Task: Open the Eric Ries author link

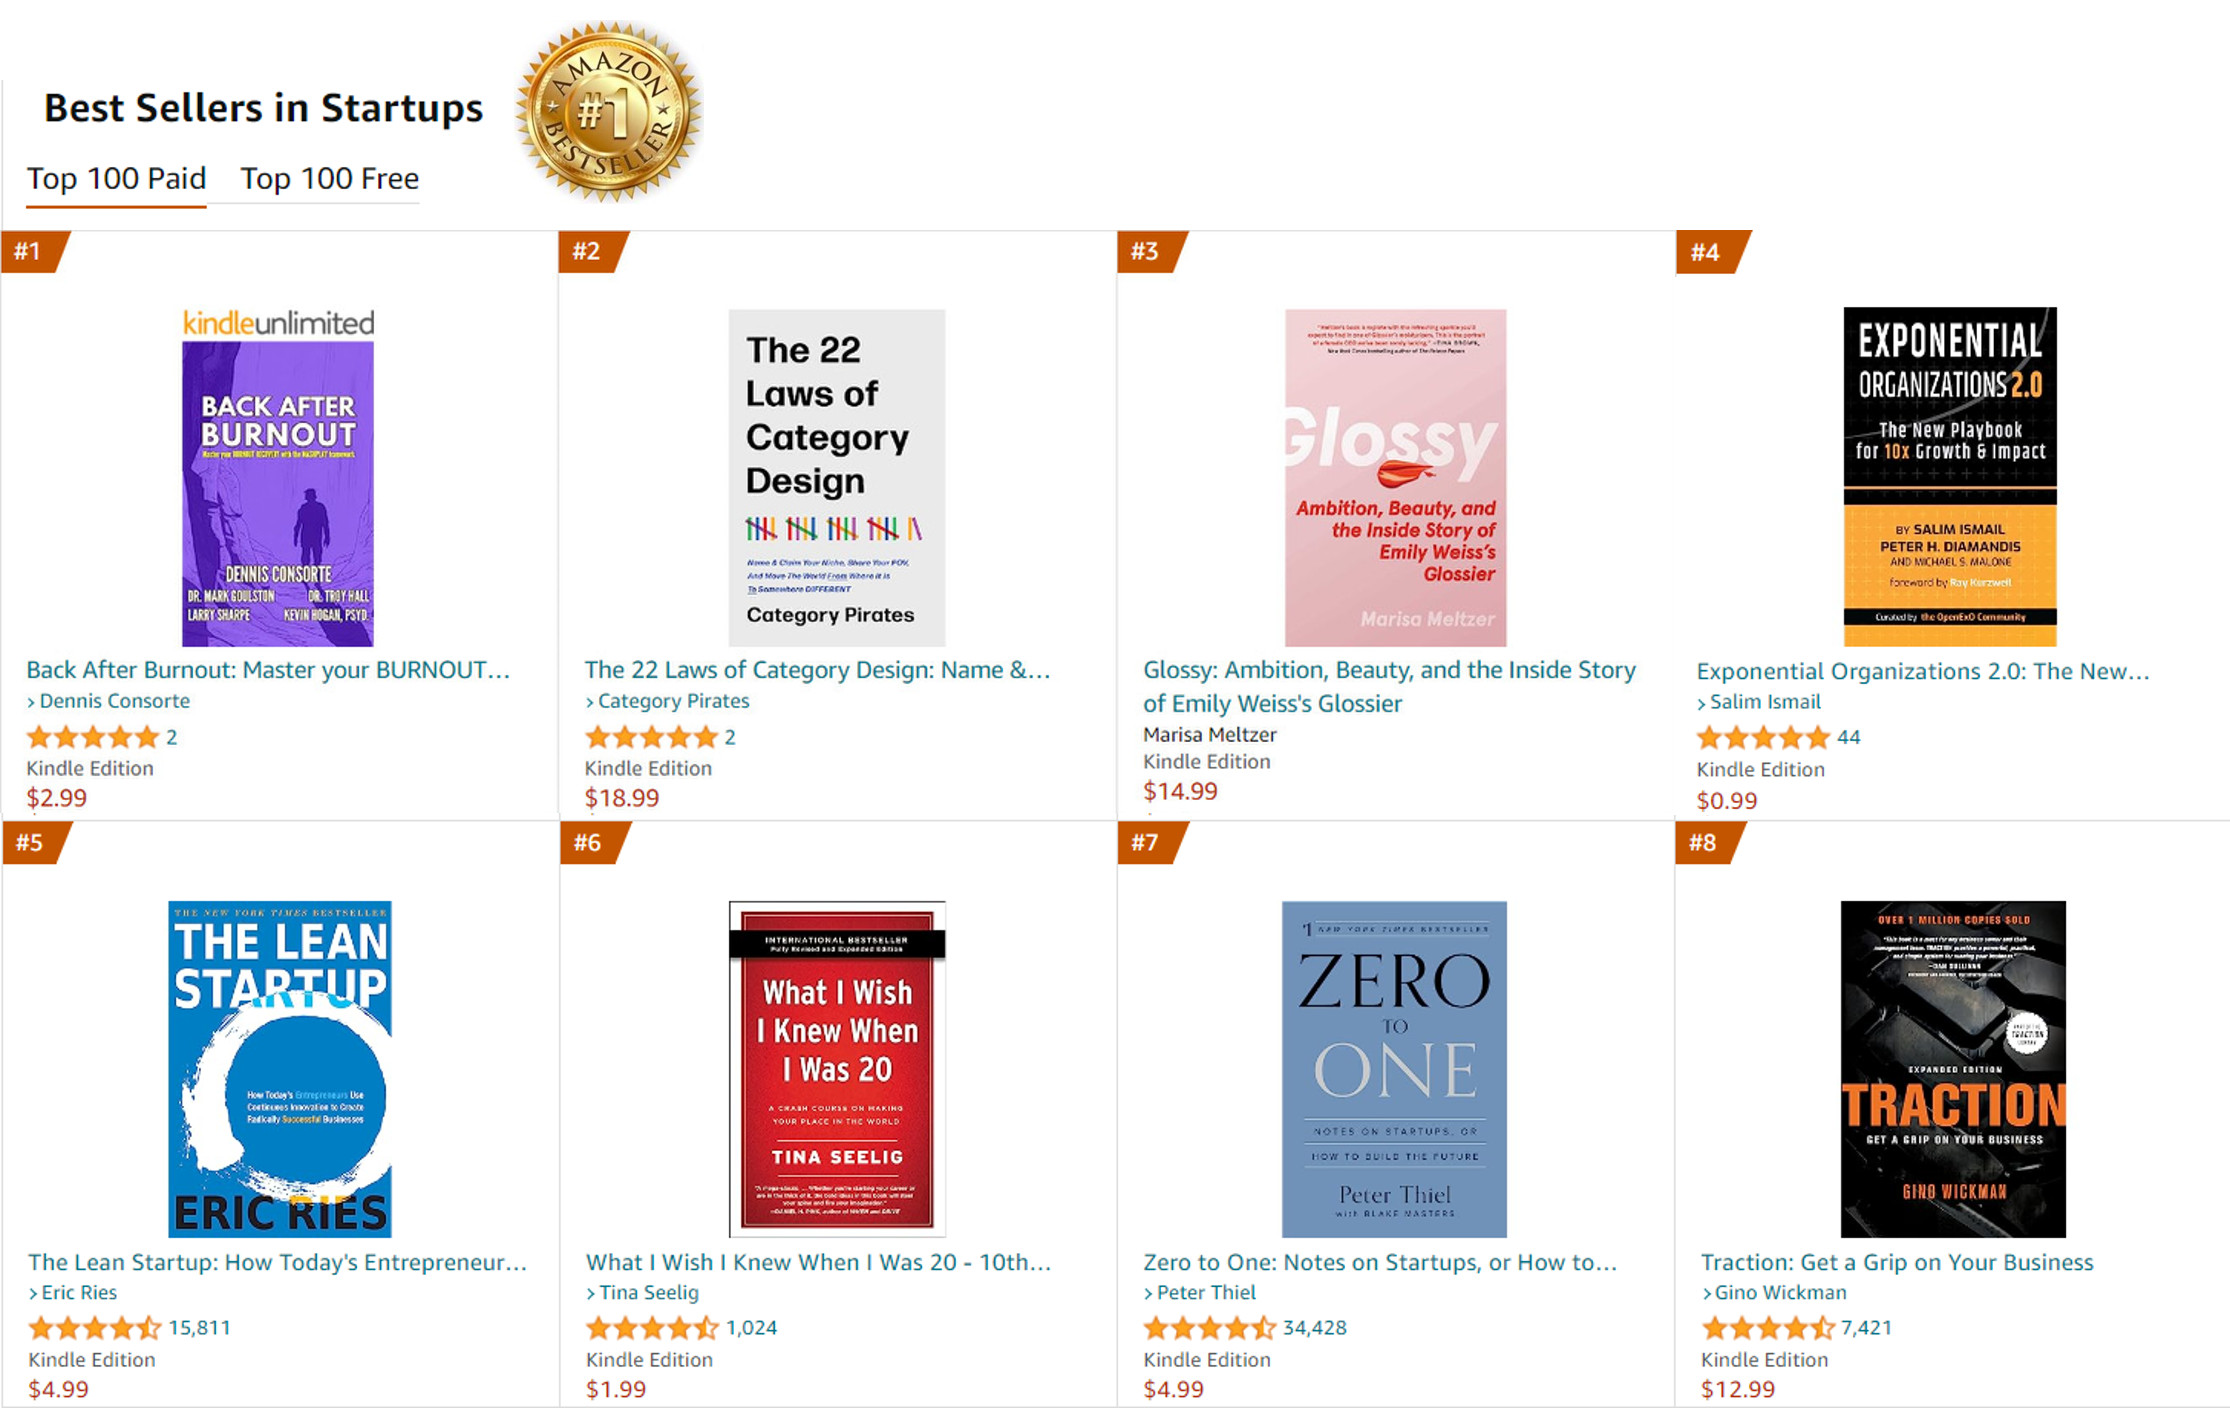Action: (x=79, y=1292)
